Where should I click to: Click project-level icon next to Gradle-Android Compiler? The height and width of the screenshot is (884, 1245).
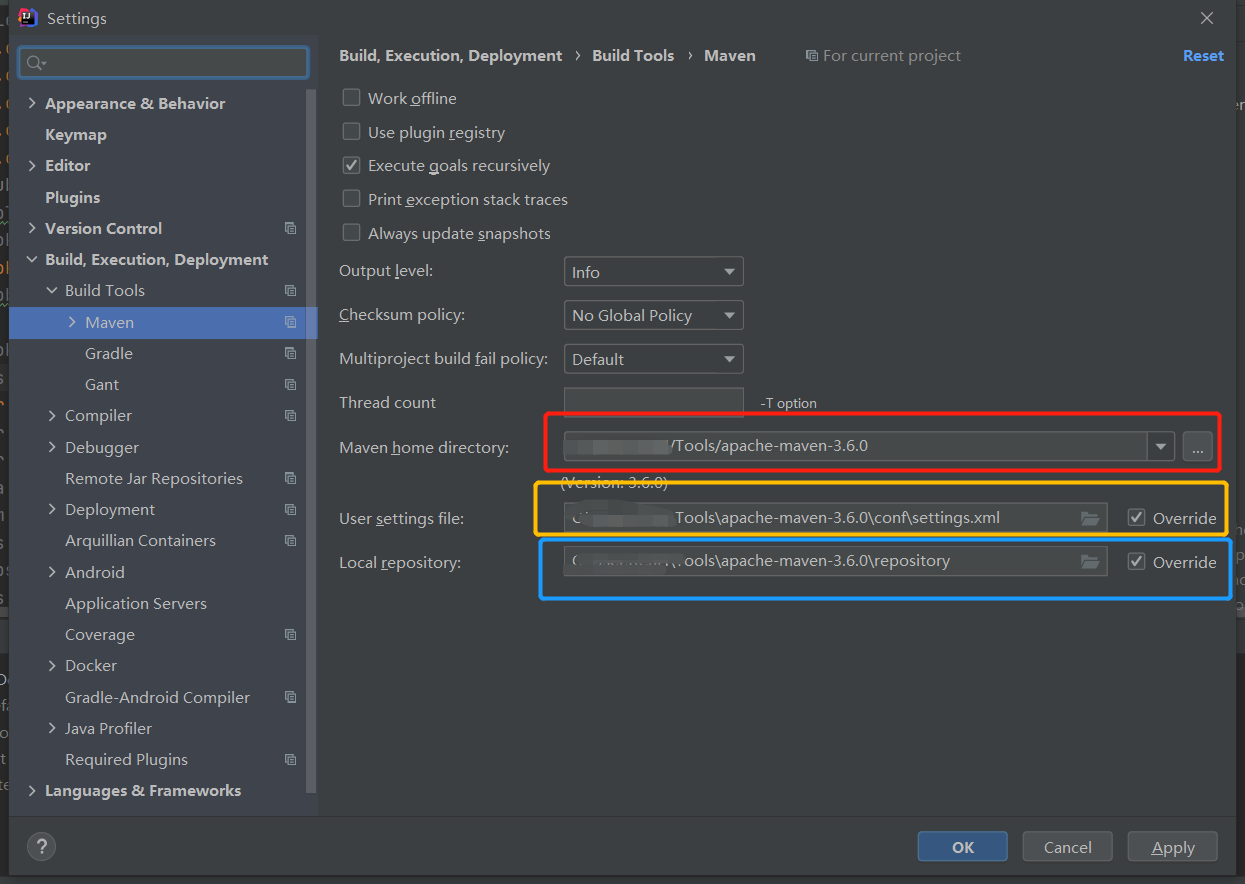click(x=290, y=697)
